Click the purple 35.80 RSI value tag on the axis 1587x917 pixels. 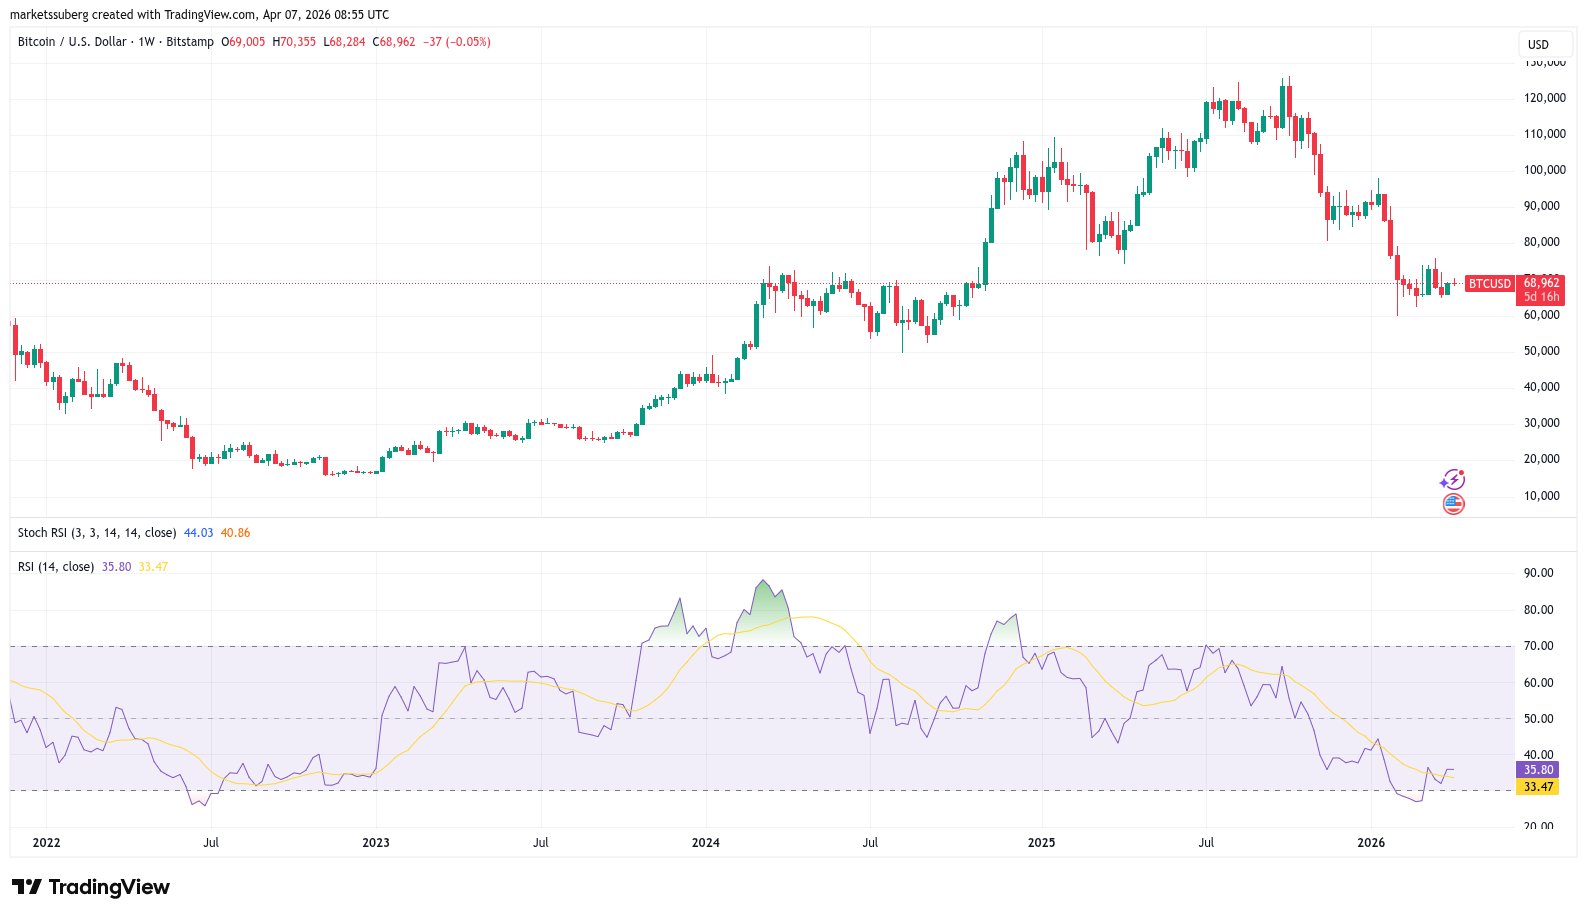click(x=1538, y=770)
